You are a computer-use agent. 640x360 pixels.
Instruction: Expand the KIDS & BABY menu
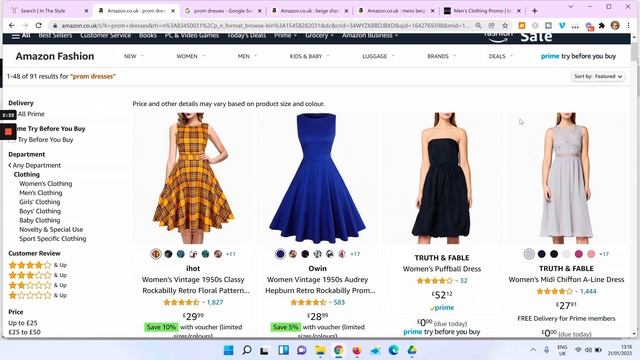(309, 56)
